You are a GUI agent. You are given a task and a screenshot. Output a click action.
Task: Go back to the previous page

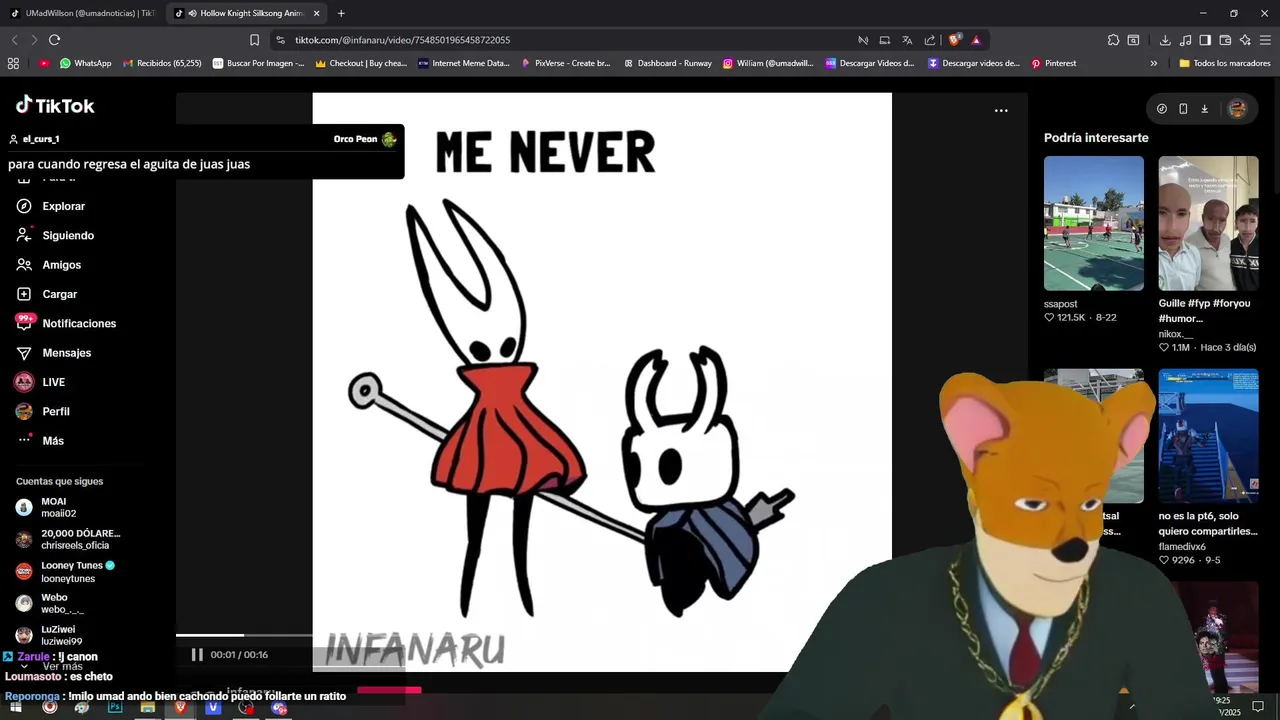[14, 40]
